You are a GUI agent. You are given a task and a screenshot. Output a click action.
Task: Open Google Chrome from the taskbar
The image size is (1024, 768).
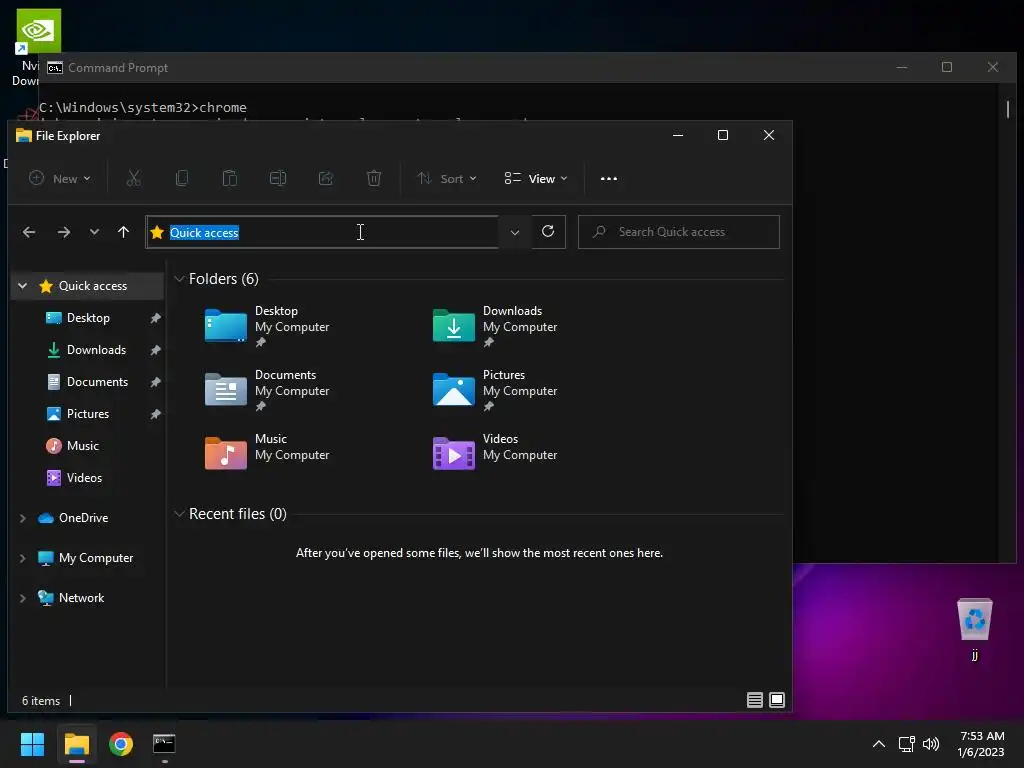(x=121, y=744)
